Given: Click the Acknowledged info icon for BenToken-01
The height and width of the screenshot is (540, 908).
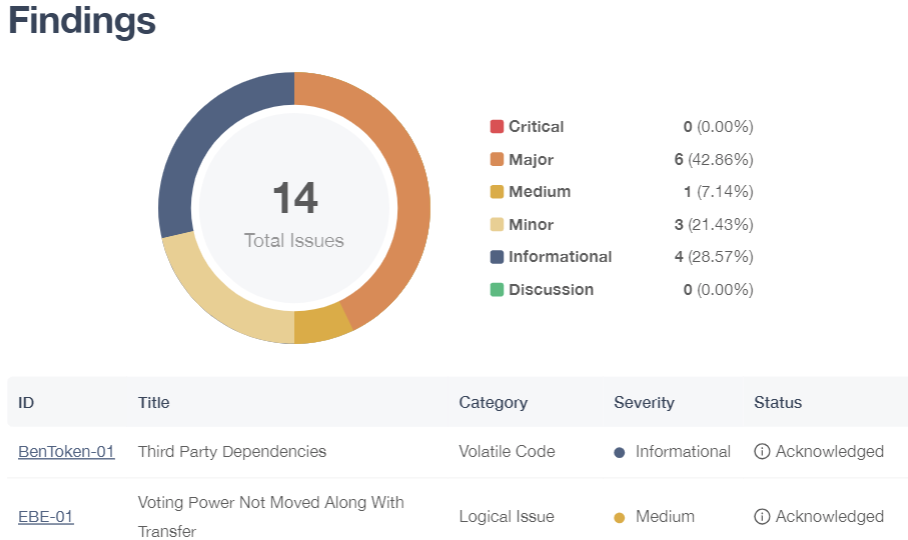Looking at the screenshot, I should pyautogui.click(x=762, y=451).
